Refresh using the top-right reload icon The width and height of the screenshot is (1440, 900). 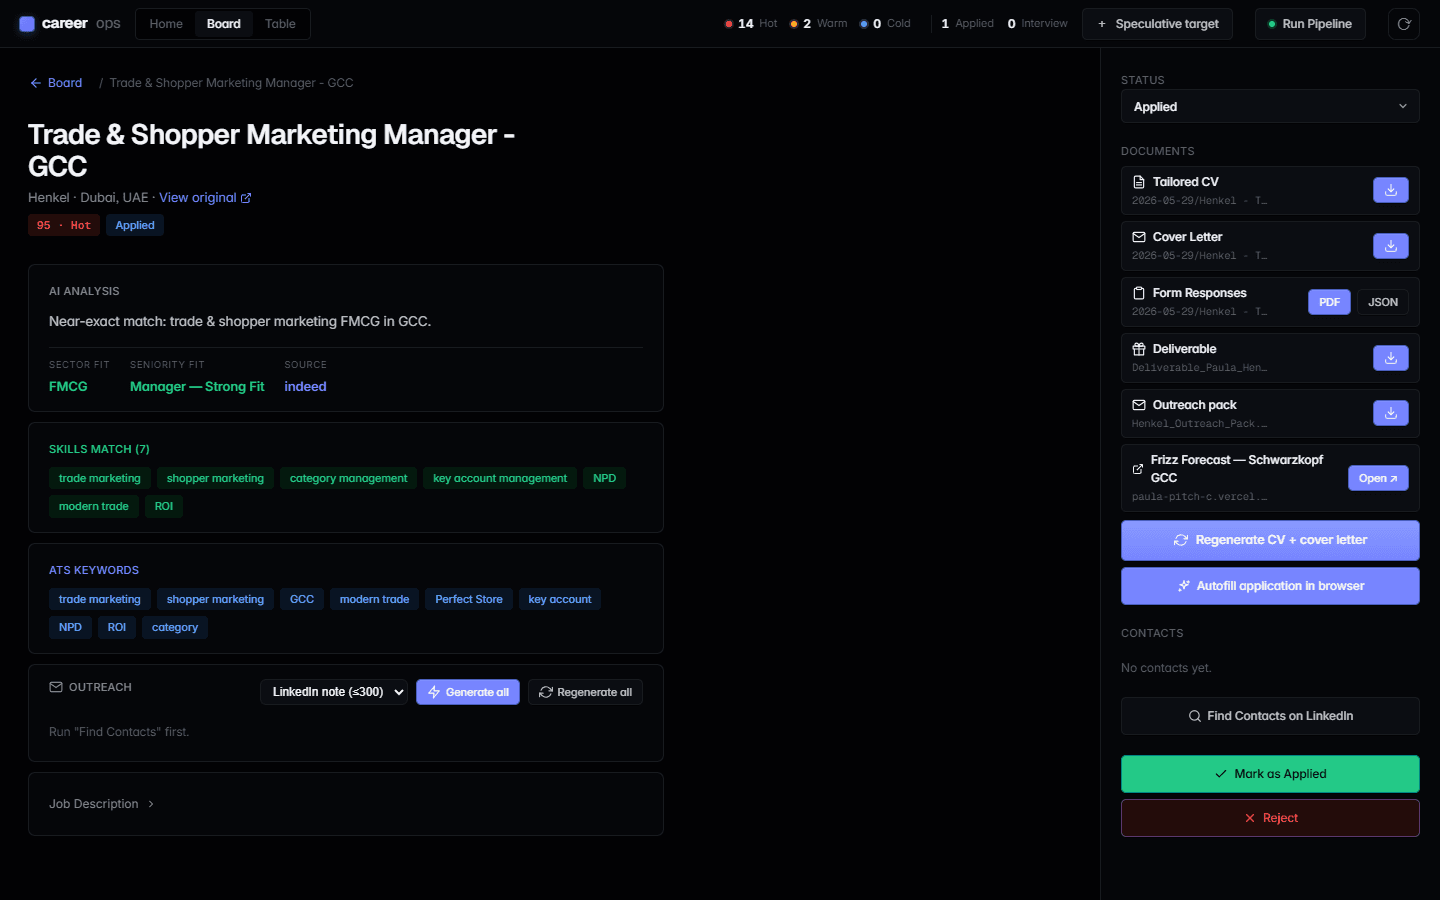[1404, 24]
